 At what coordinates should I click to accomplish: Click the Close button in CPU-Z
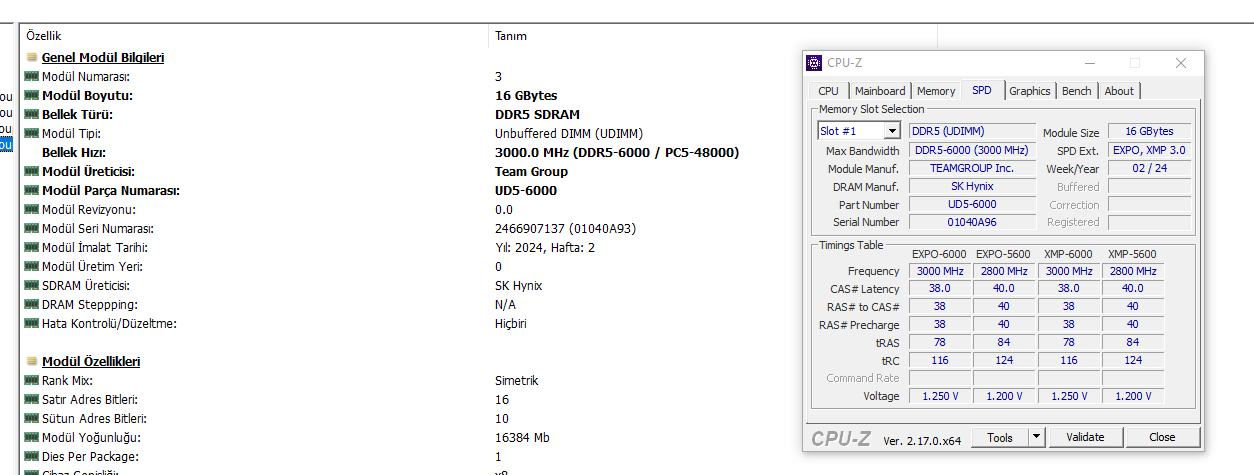click(1162, 437)
